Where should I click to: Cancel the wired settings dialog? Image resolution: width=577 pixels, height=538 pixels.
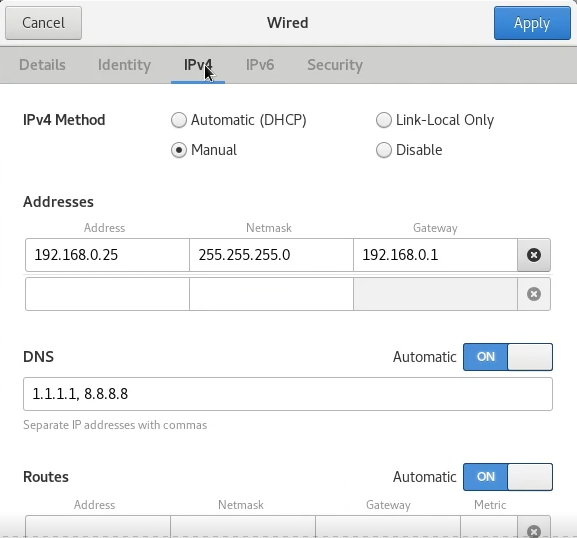[43, 23]
